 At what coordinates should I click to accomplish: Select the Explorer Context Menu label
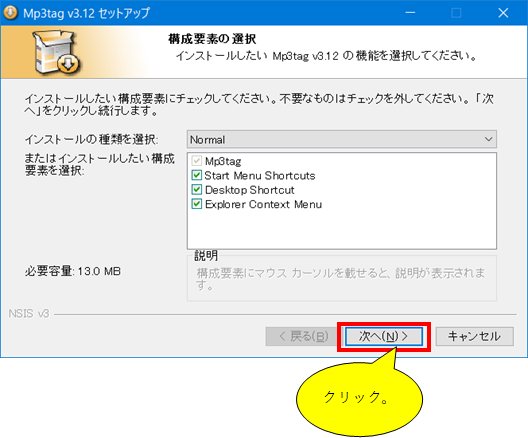[263, 204]
